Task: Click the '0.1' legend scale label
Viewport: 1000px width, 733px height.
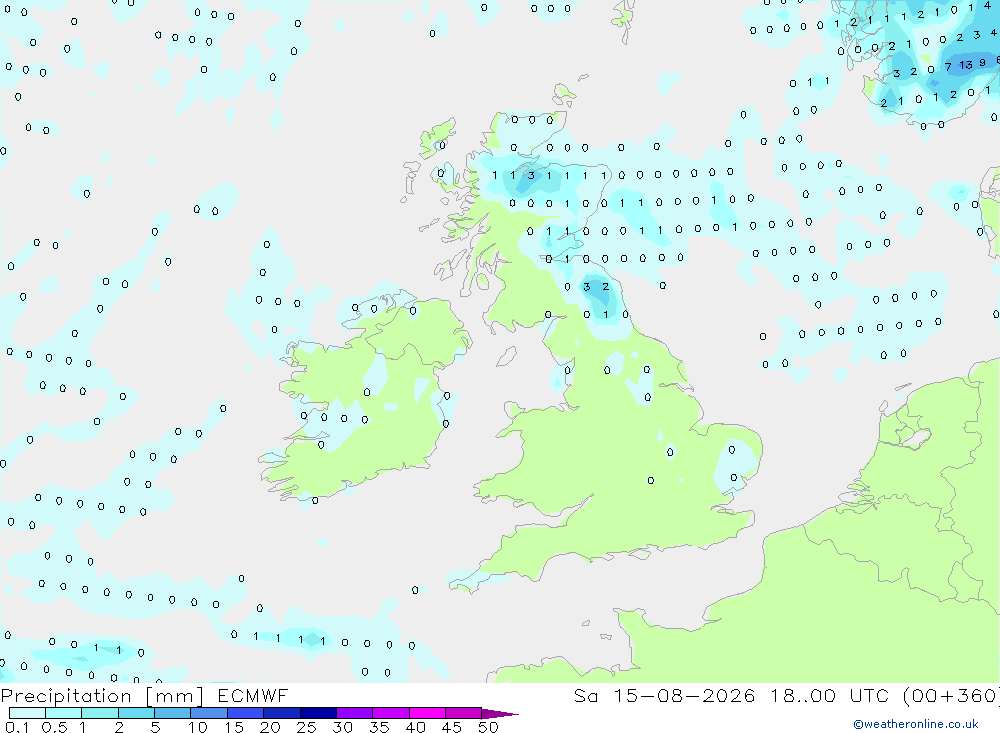Action: [17, 727]
